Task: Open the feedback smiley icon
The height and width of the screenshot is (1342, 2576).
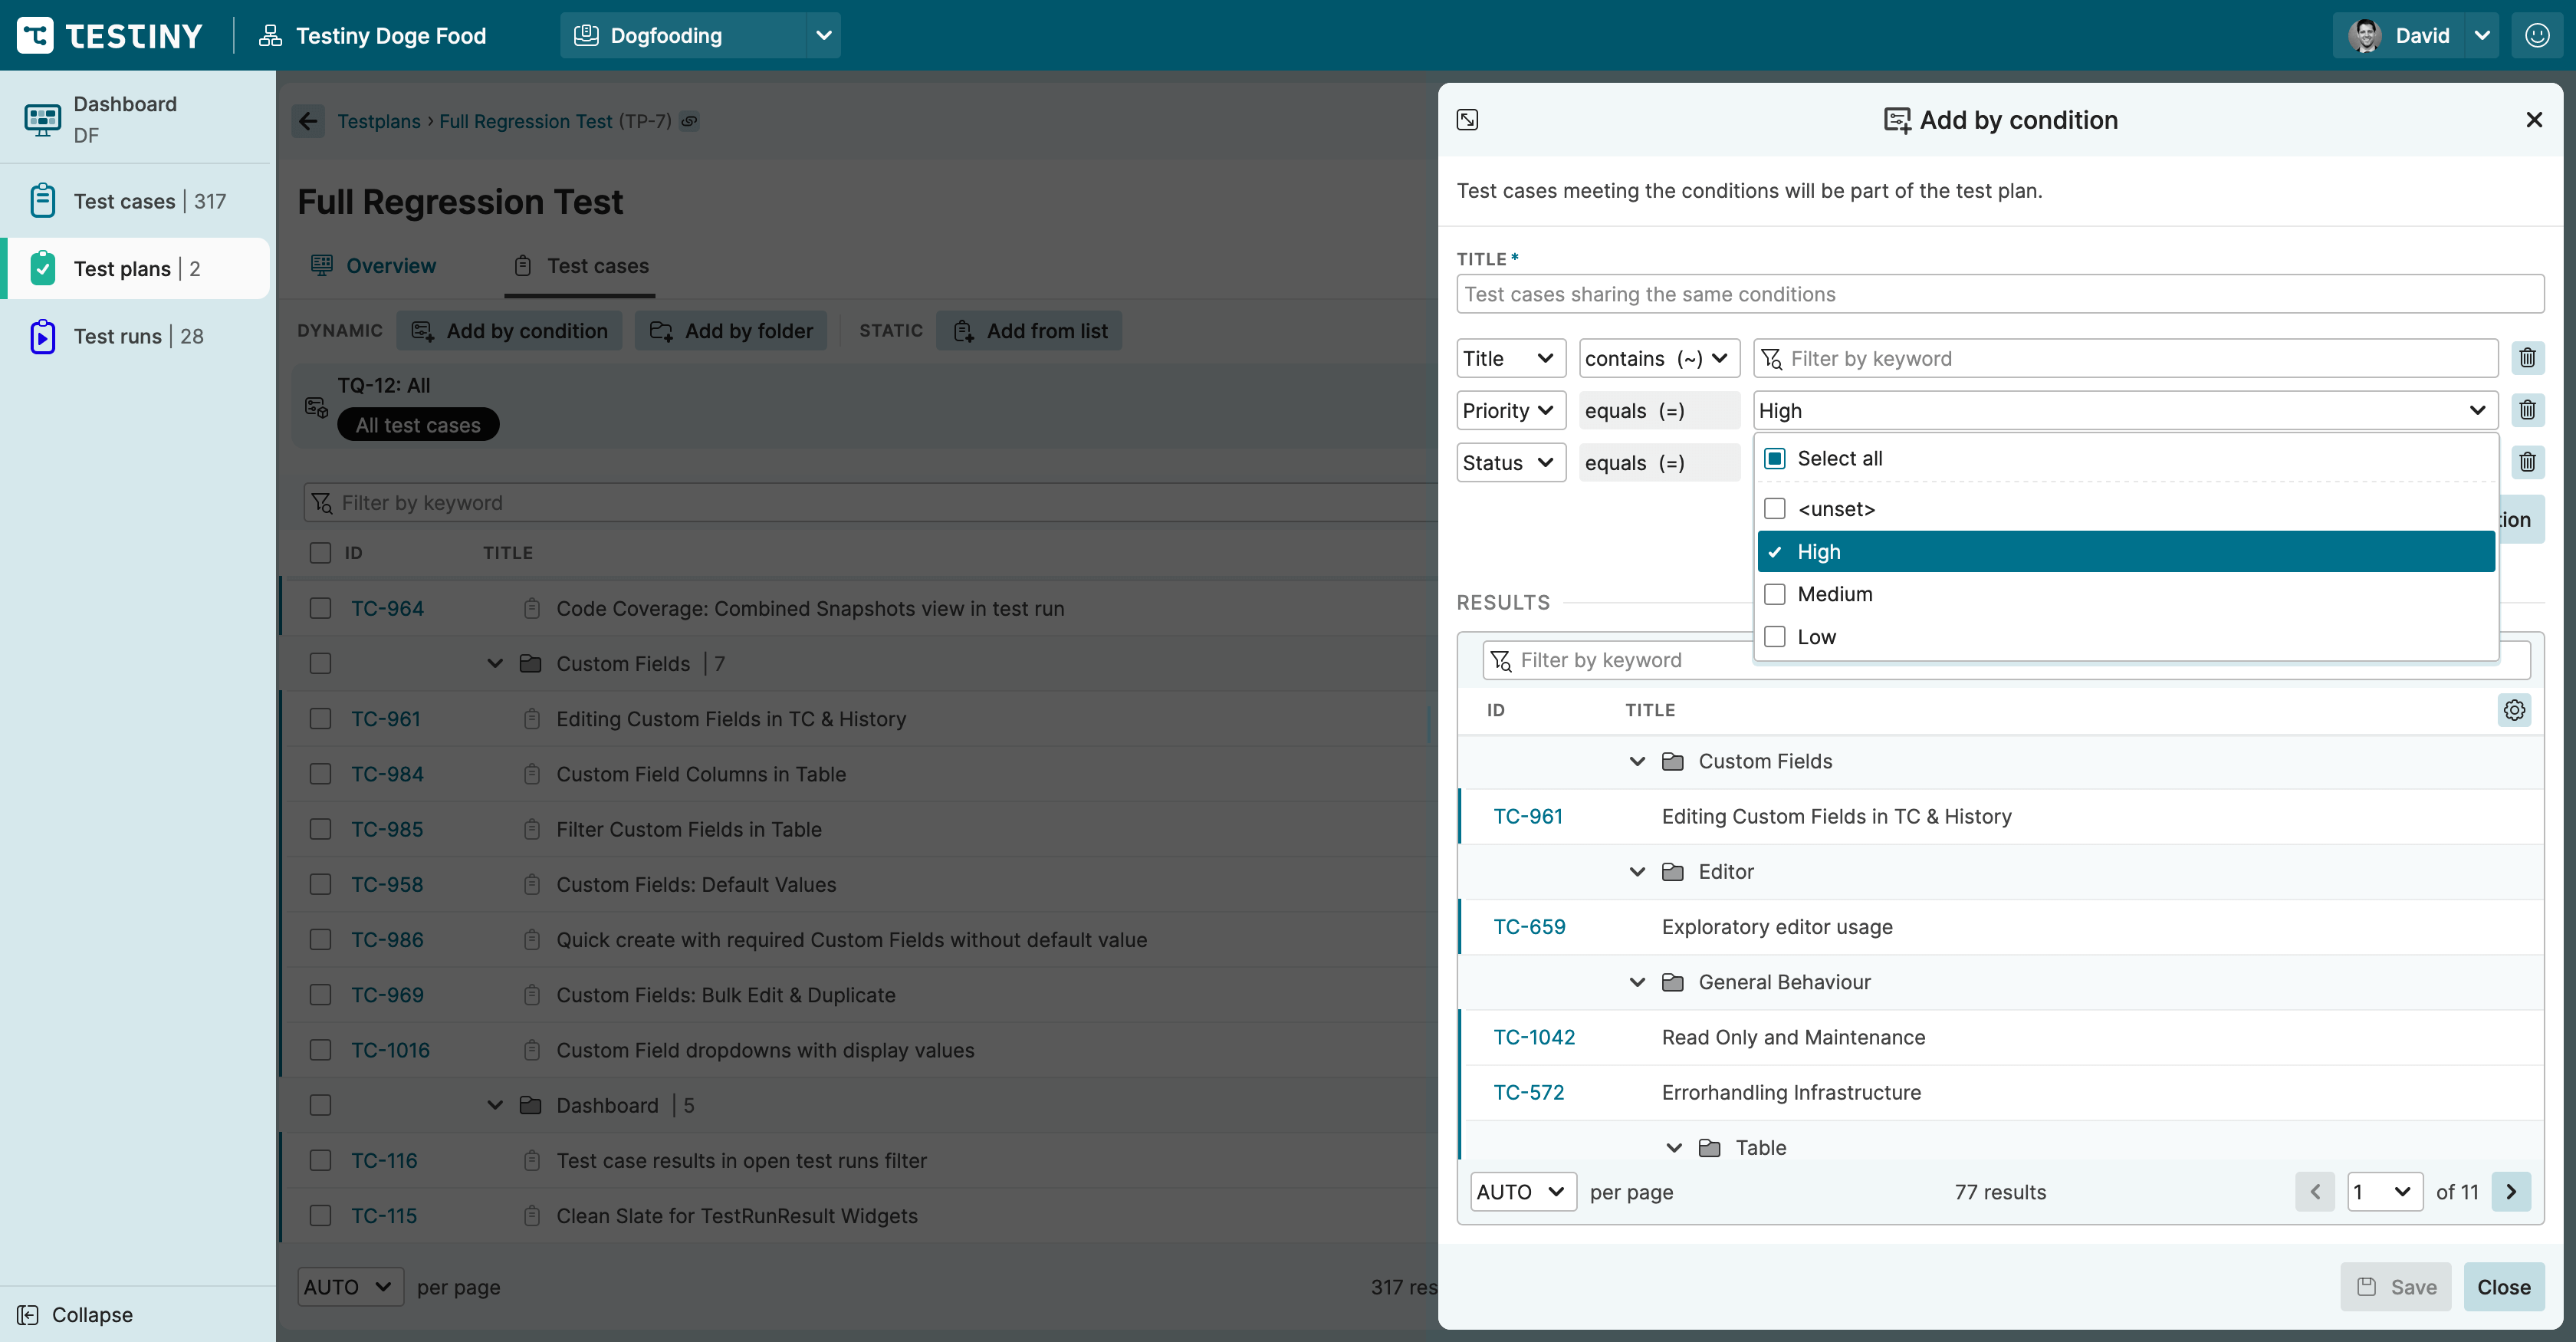Action: coord(2537,35)
